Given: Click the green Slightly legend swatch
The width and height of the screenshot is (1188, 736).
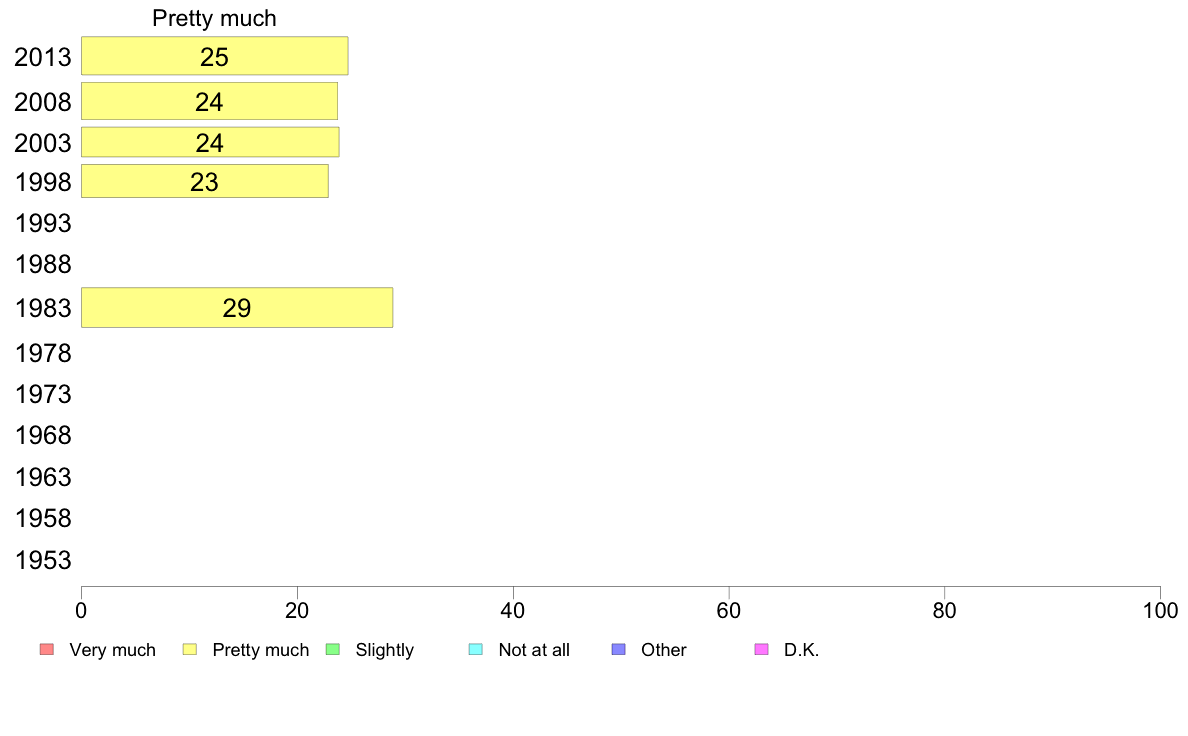Looking at the screenshot, I should 333,650.
